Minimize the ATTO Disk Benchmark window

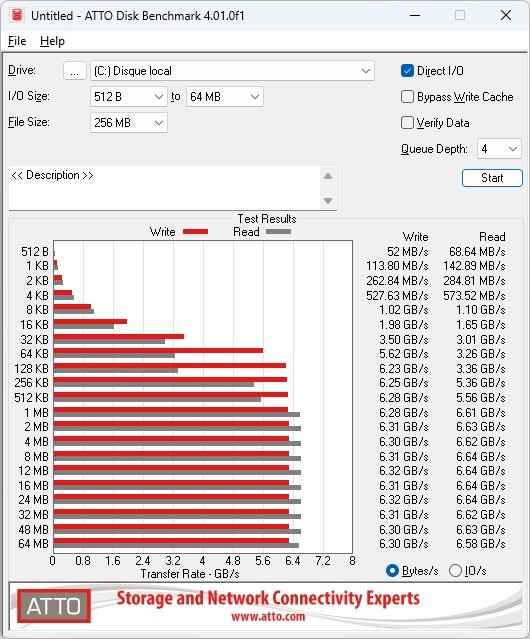[x=415, y=15]
